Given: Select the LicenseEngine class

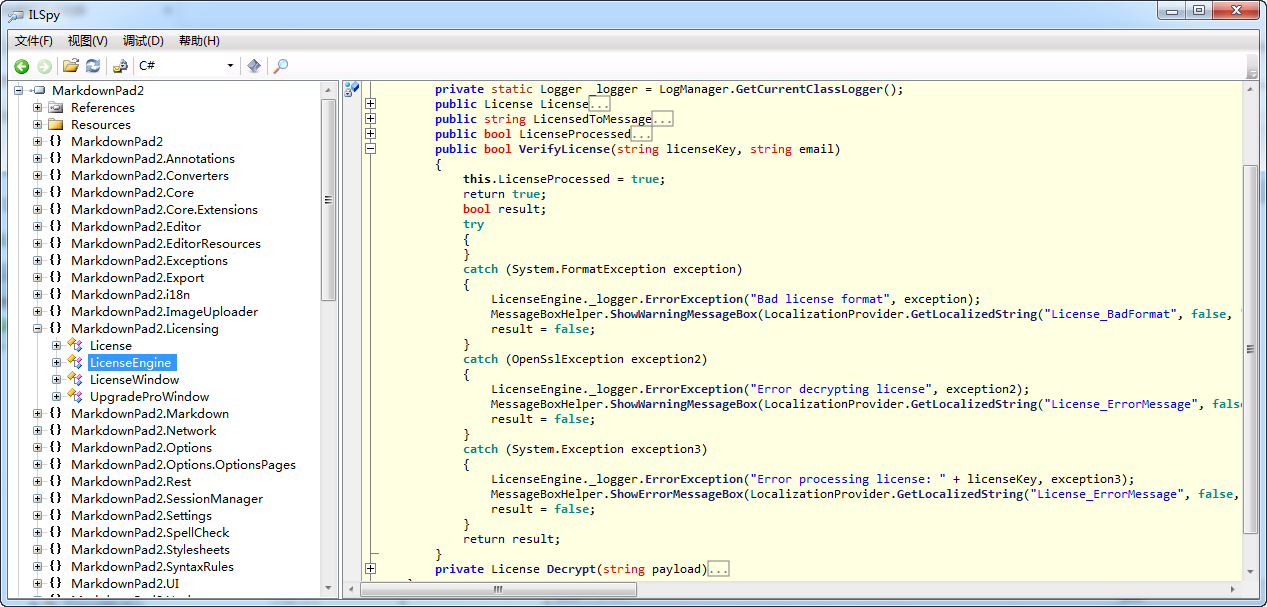Looking at the screenshot, I should (131, 363).
